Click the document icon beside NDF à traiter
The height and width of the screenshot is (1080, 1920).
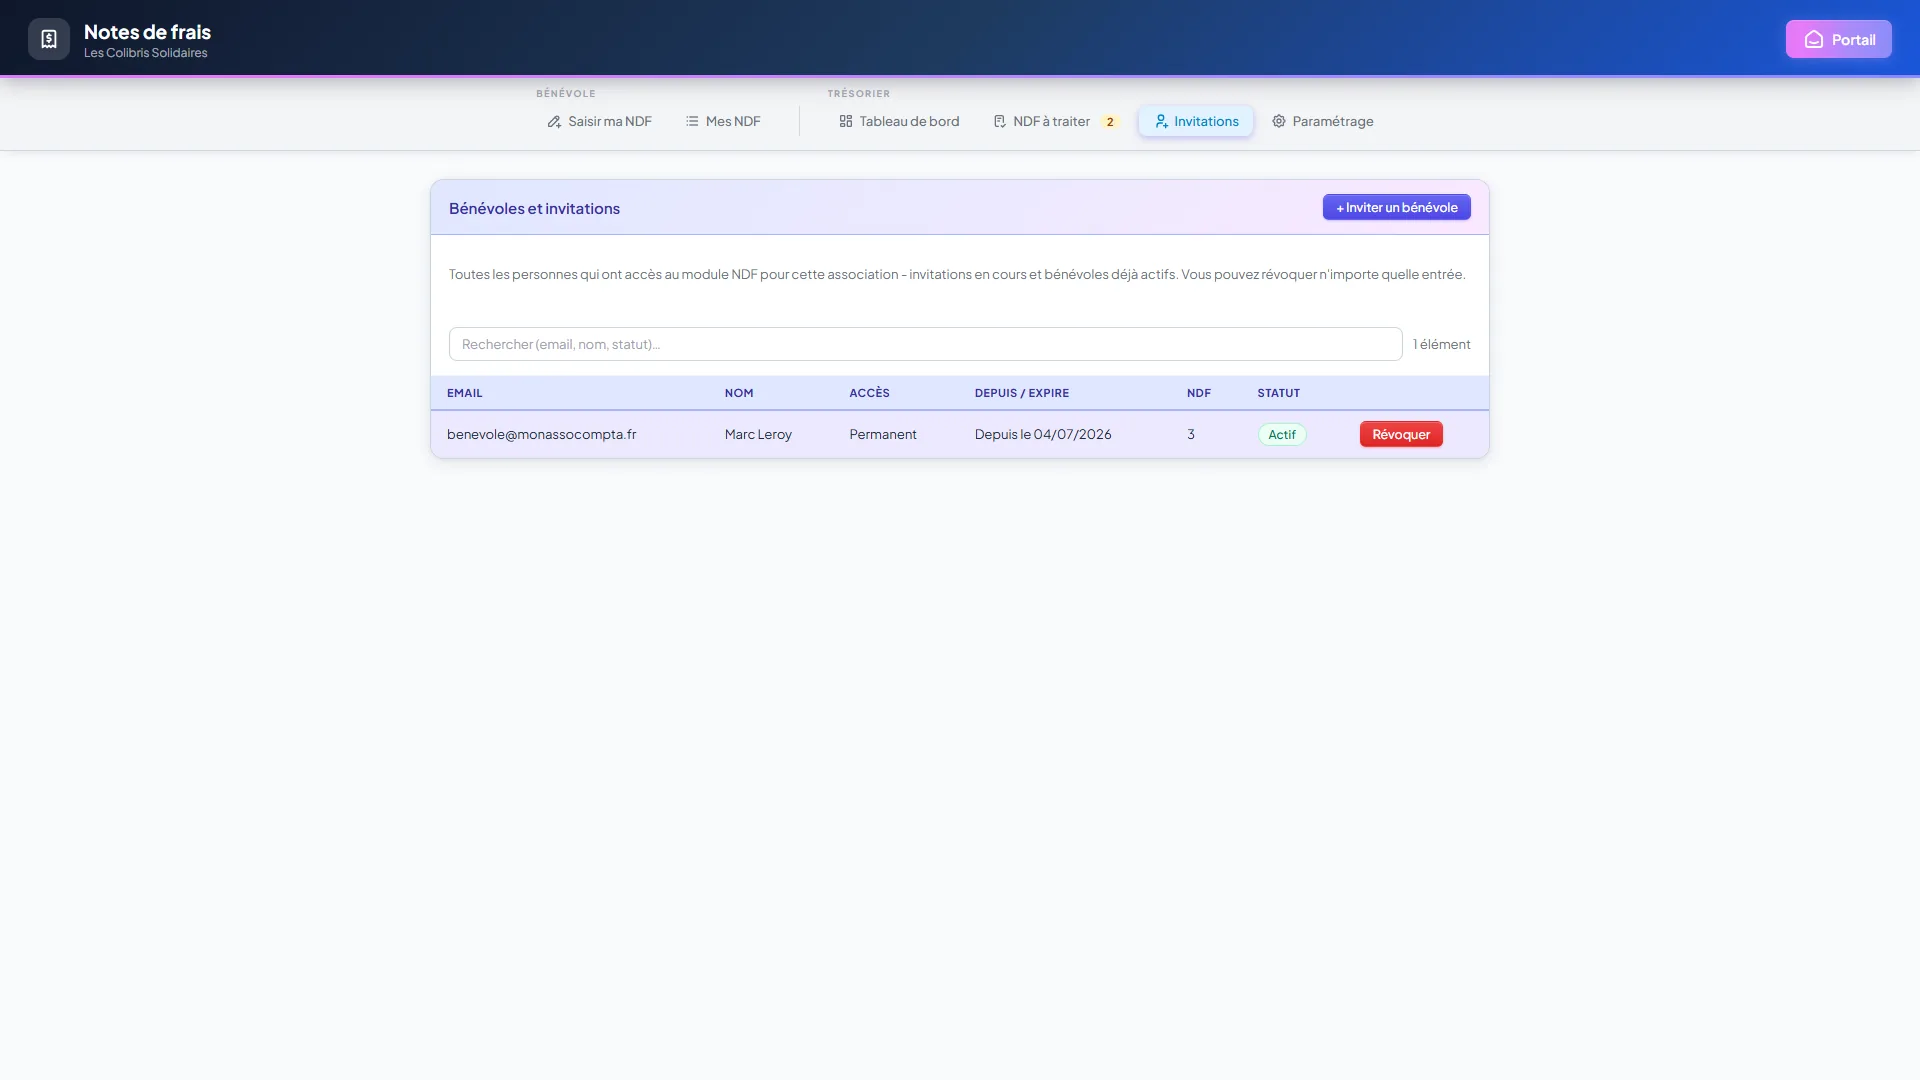click(x=999, y=121)
